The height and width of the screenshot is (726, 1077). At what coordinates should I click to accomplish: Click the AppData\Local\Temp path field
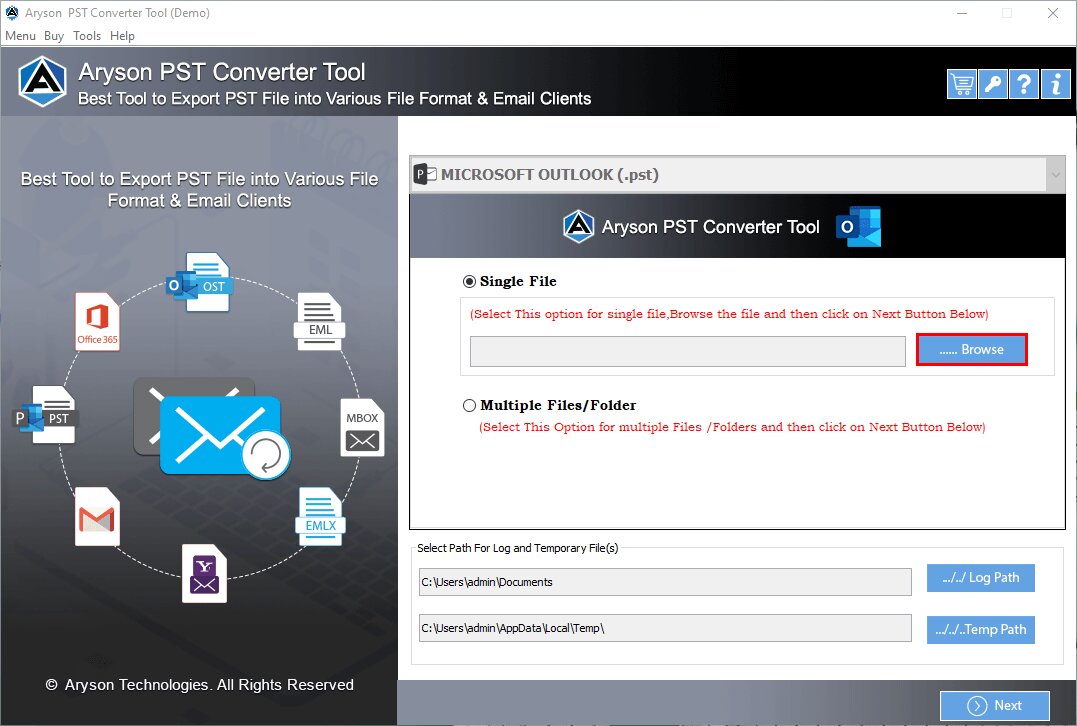click(x=665, y=628)
